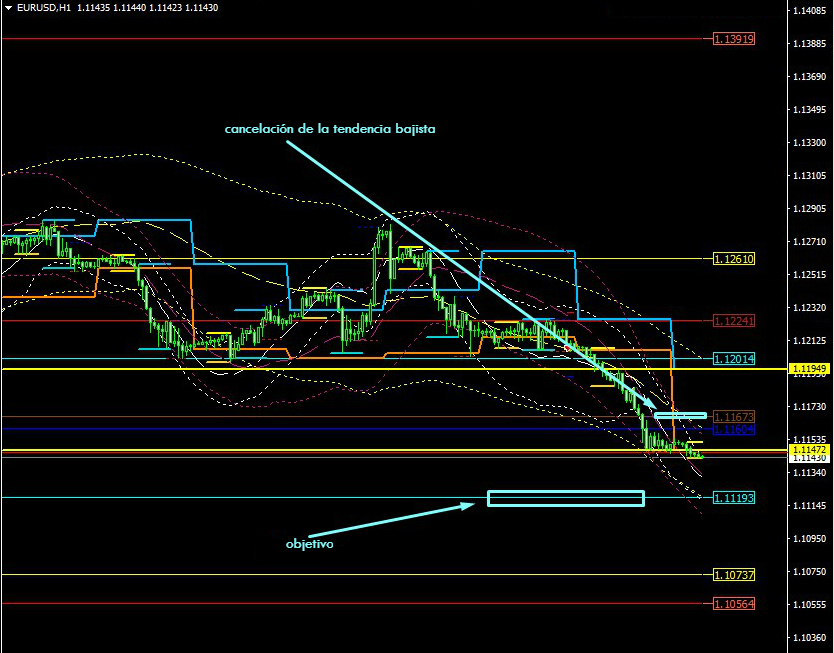Click the yellow 1.10737 price level label
The width and height of the screenshot is (834, 653).
(x=733, y=574)
